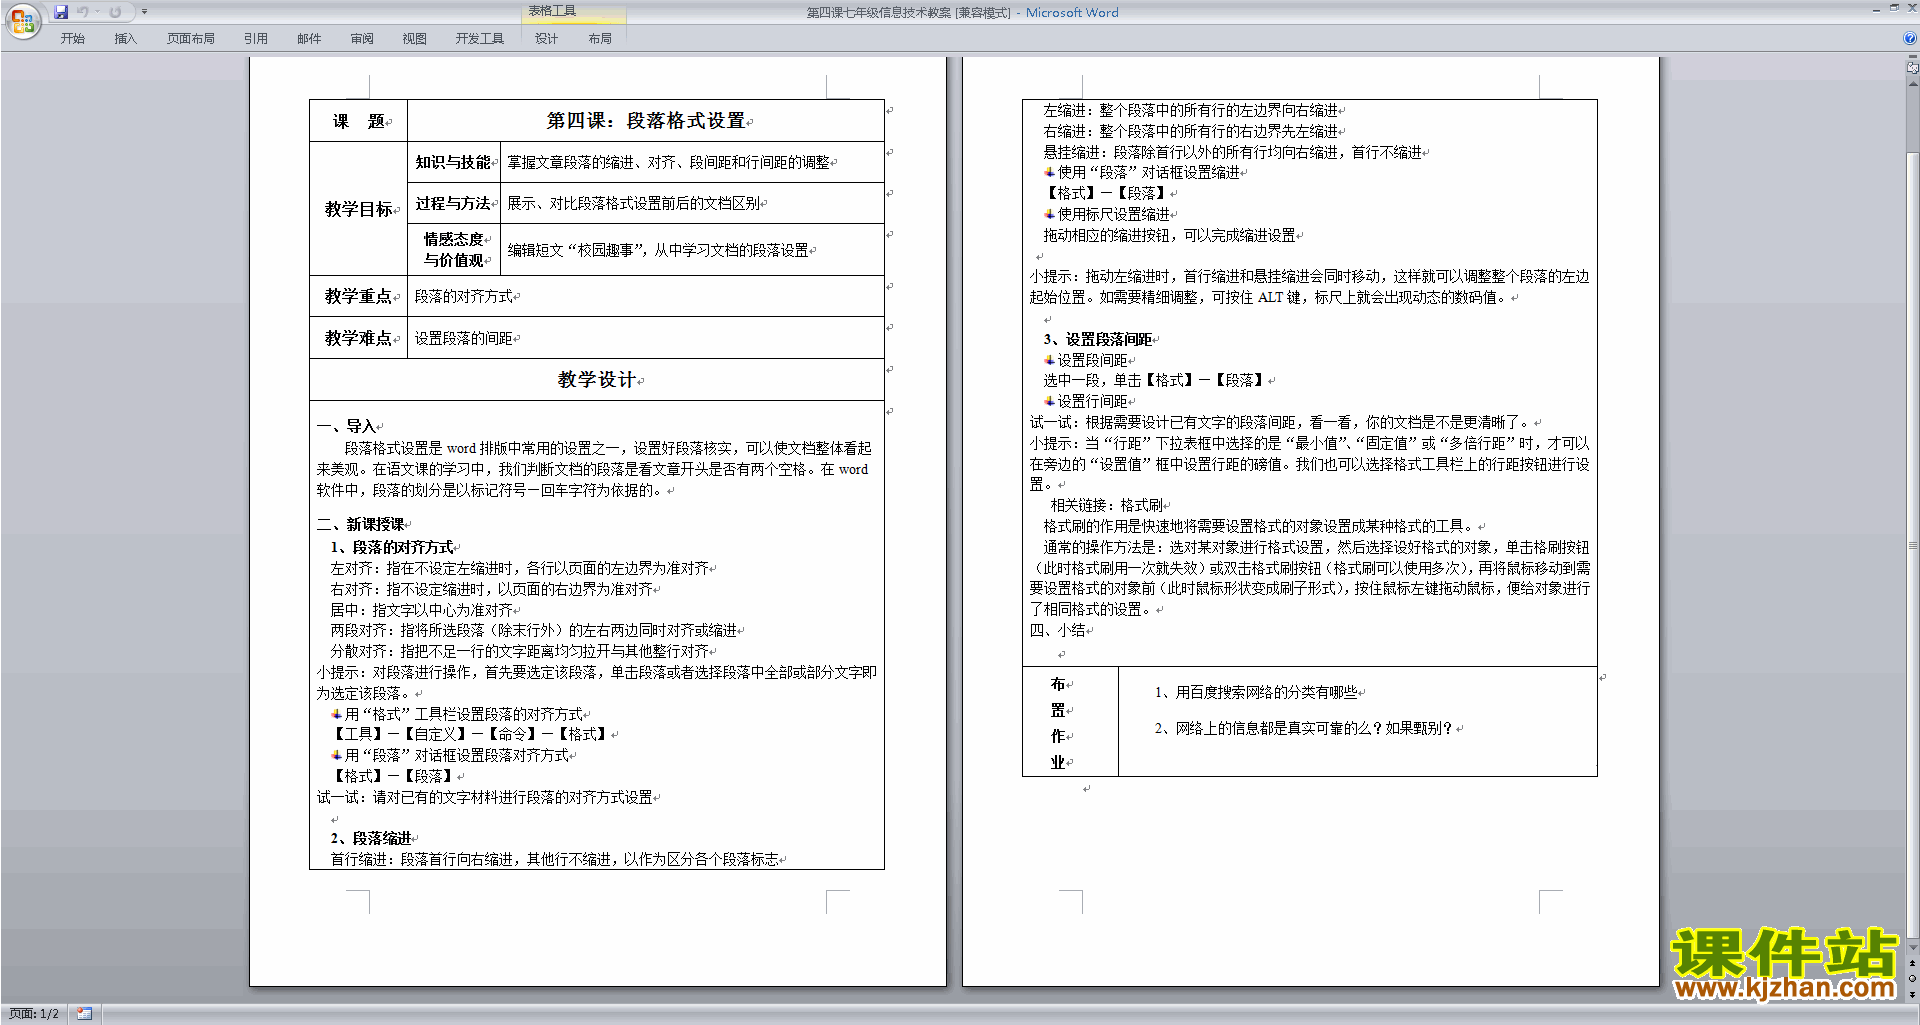
Task: Click the Select Browse Object round button
Action: click(x=1912, y=978)
